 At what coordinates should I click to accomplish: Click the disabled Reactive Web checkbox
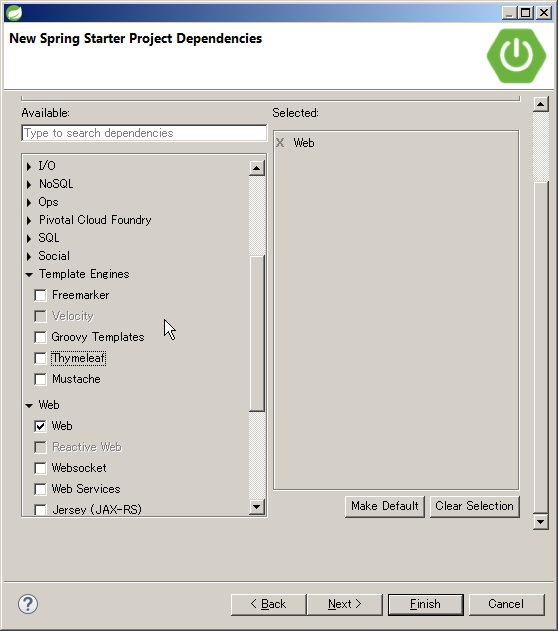point(40,447)
